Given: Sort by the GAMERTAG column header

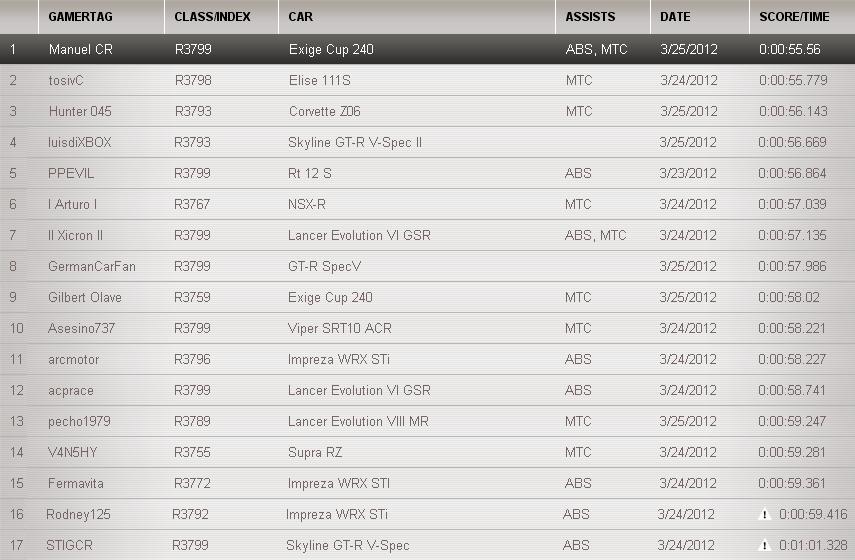Looking at the screenshot, I should pyautogui.click(x=78, y=17).
